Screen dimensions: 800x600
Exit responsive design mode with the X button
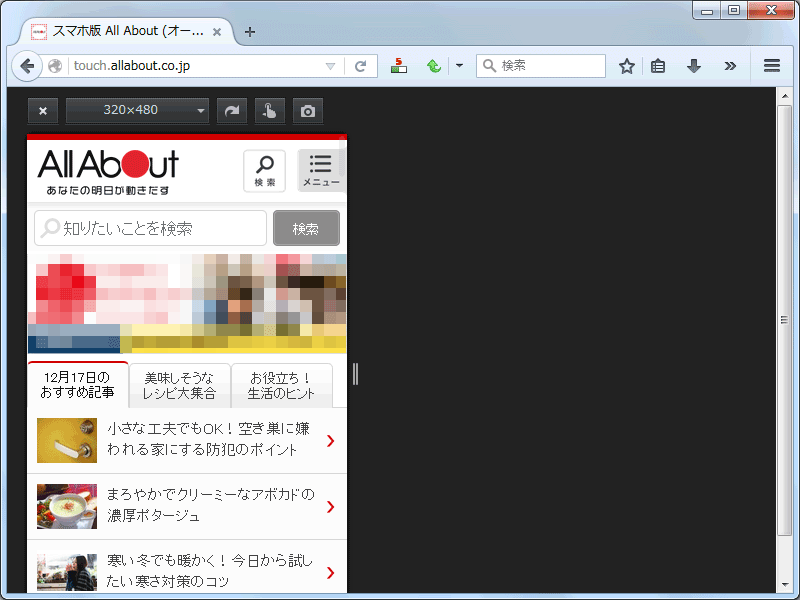(42, 111)
